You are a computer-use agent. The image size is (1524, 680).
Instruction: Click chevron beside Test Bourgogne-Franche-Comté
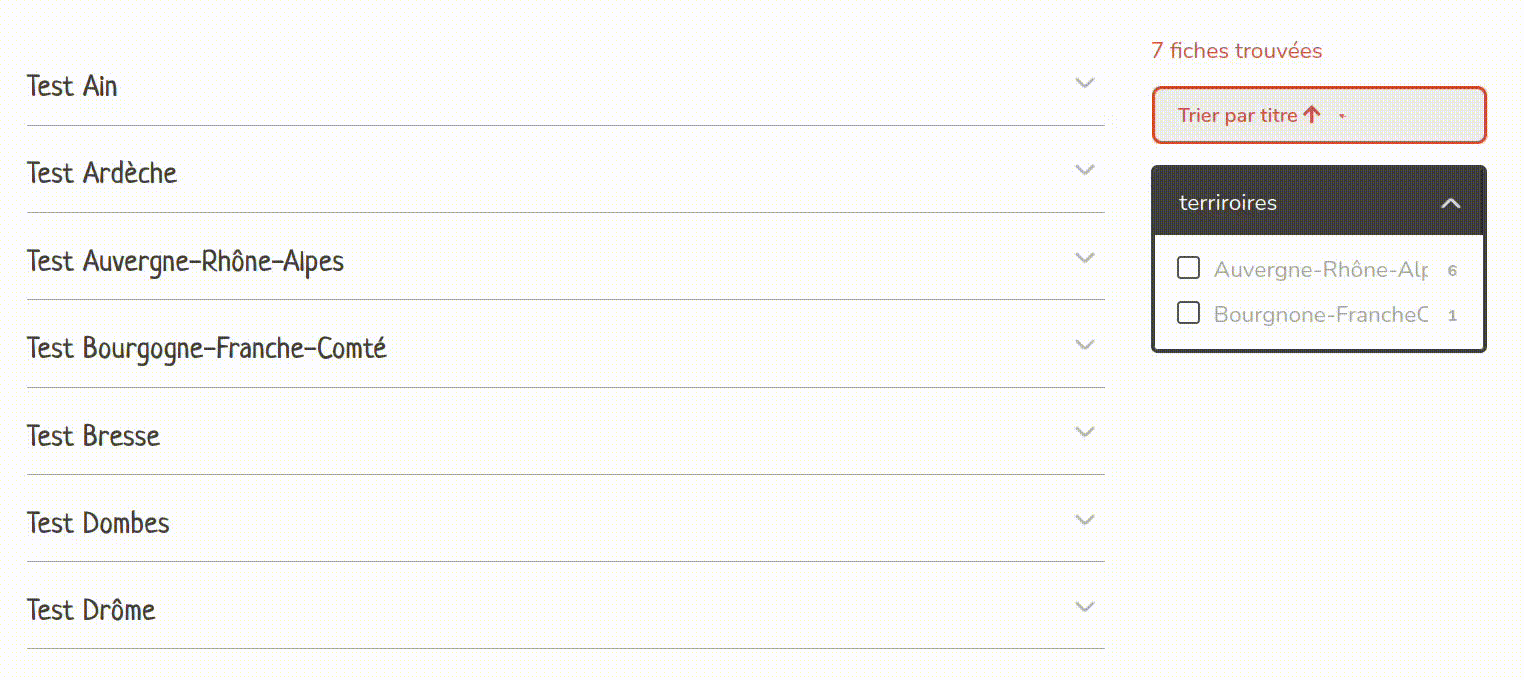1085,345
